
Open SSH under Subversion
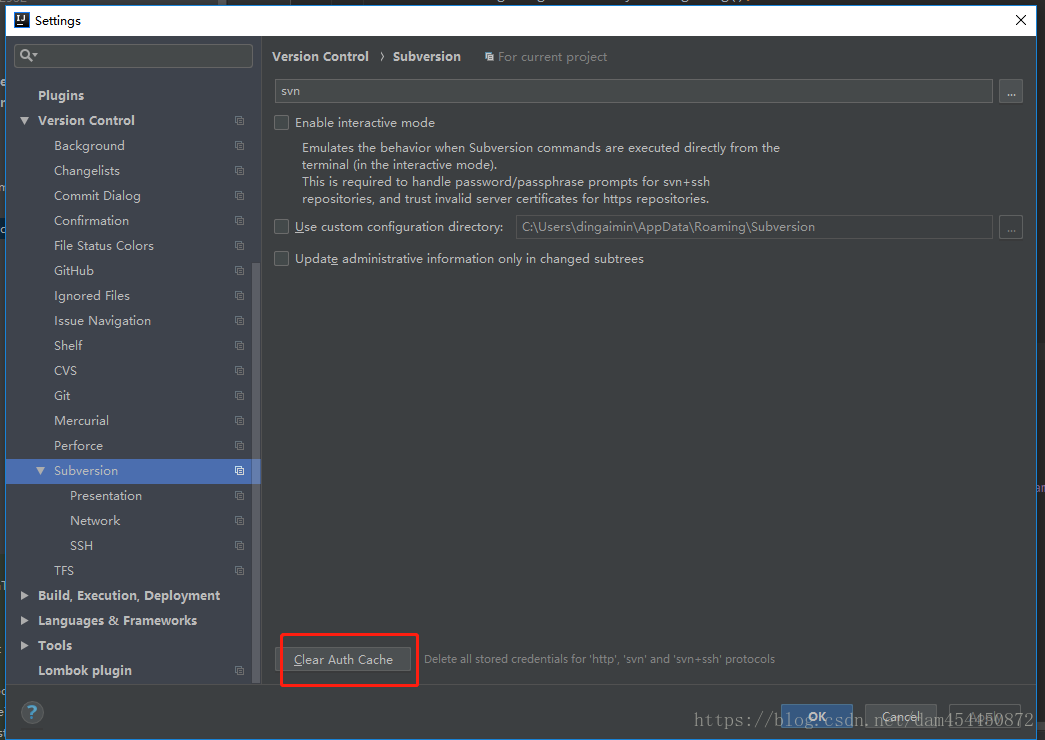[81, 545]
